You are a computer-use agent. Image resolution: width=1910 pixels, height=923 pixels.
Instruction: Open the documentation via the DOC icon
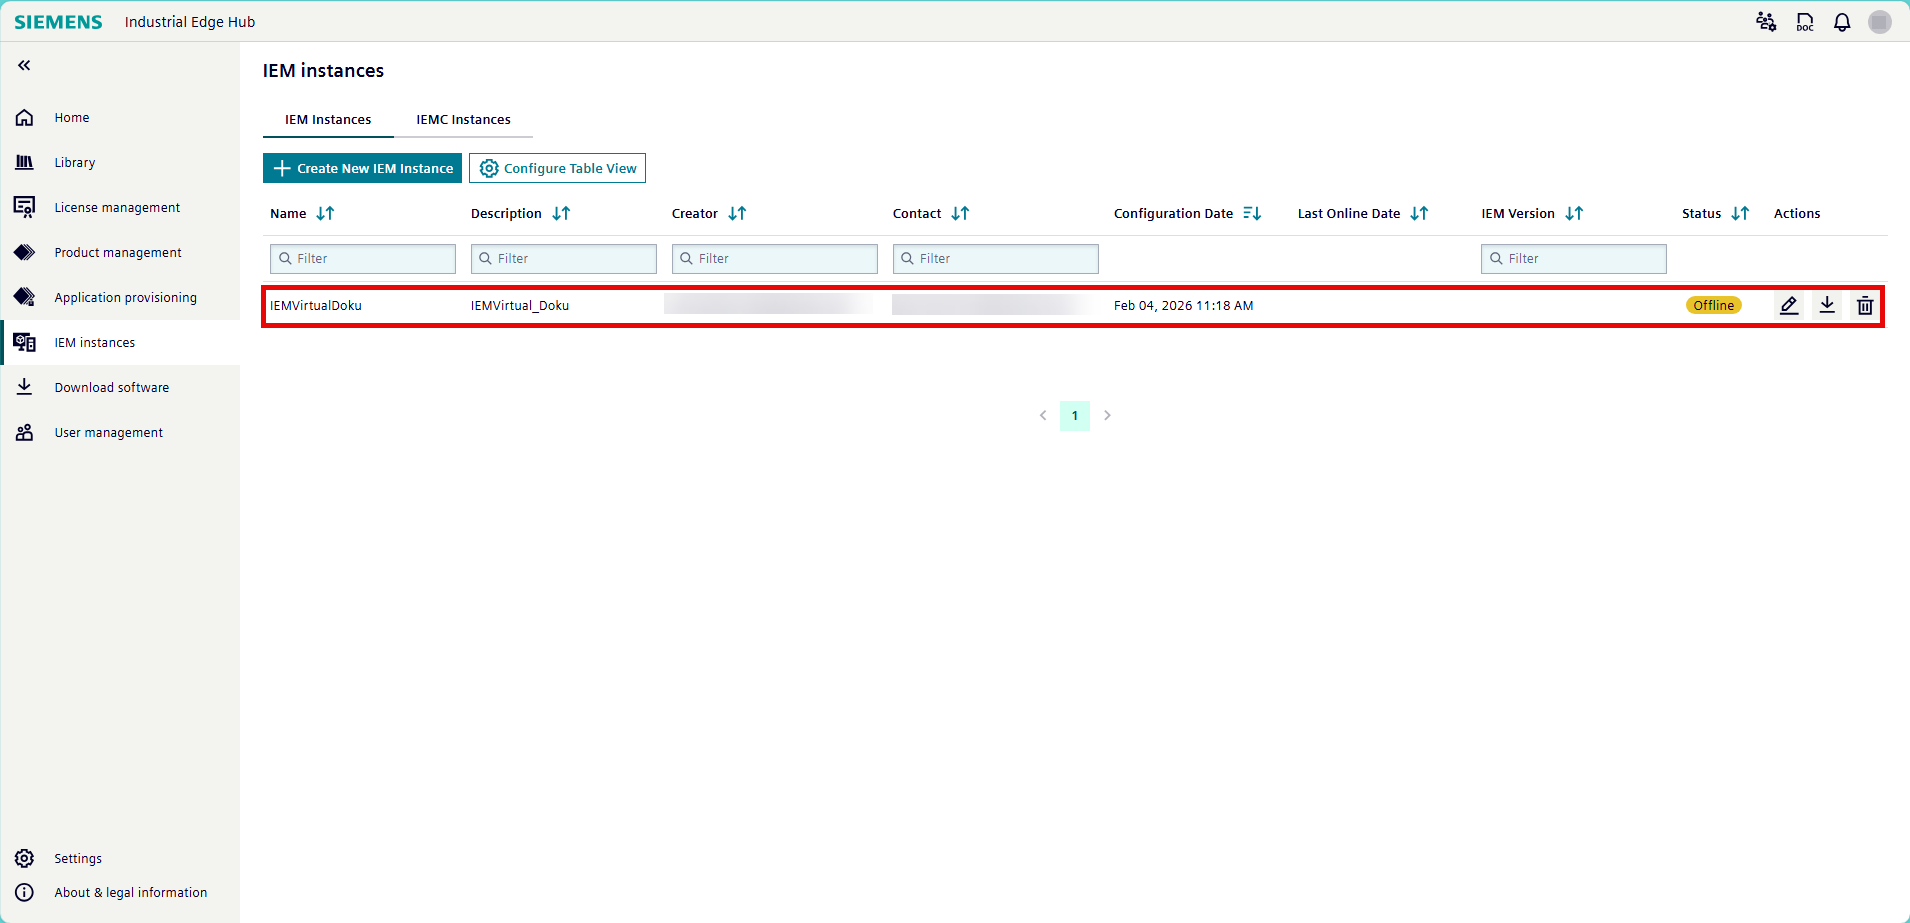[x=1804, y=21]
